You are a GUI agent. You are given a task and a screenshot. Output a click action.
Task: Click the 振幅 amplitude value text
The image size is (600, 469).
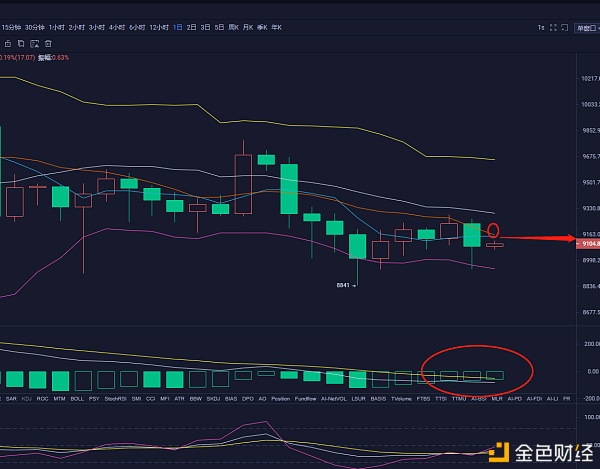tap(54, 58)
